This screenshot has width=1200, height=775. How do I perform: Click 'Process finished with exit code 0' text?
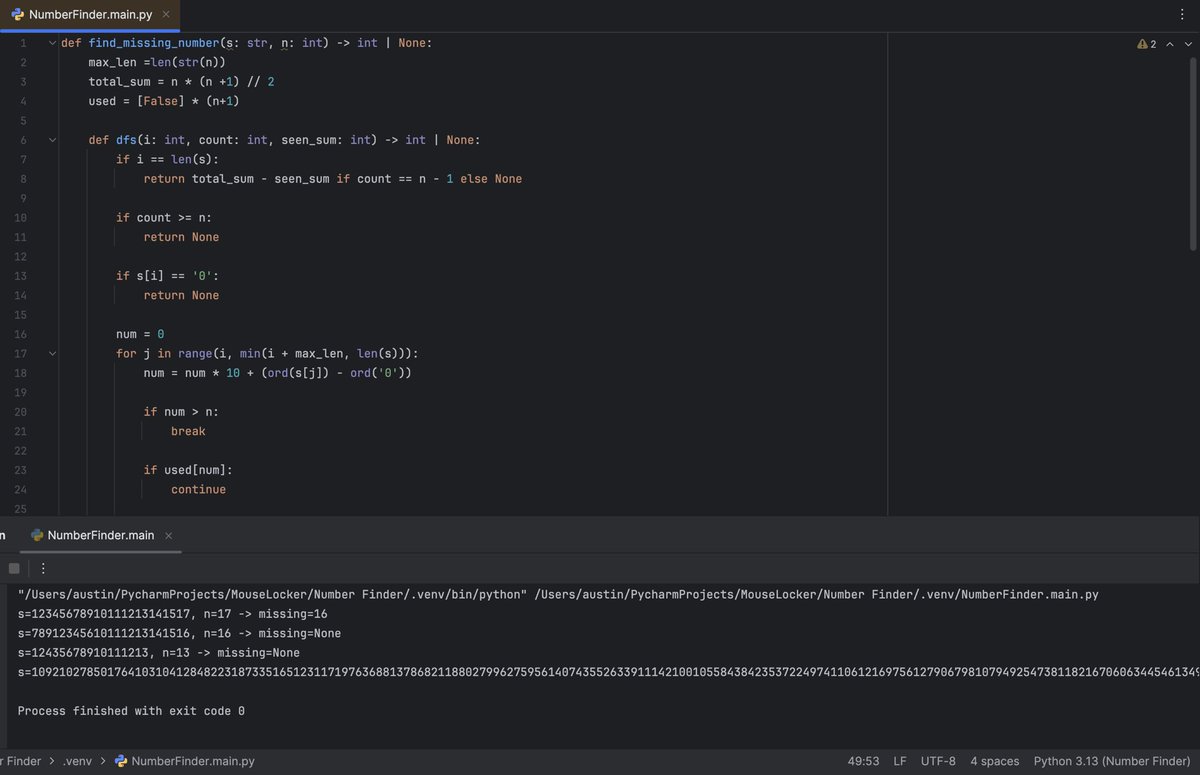coord(131,710)
